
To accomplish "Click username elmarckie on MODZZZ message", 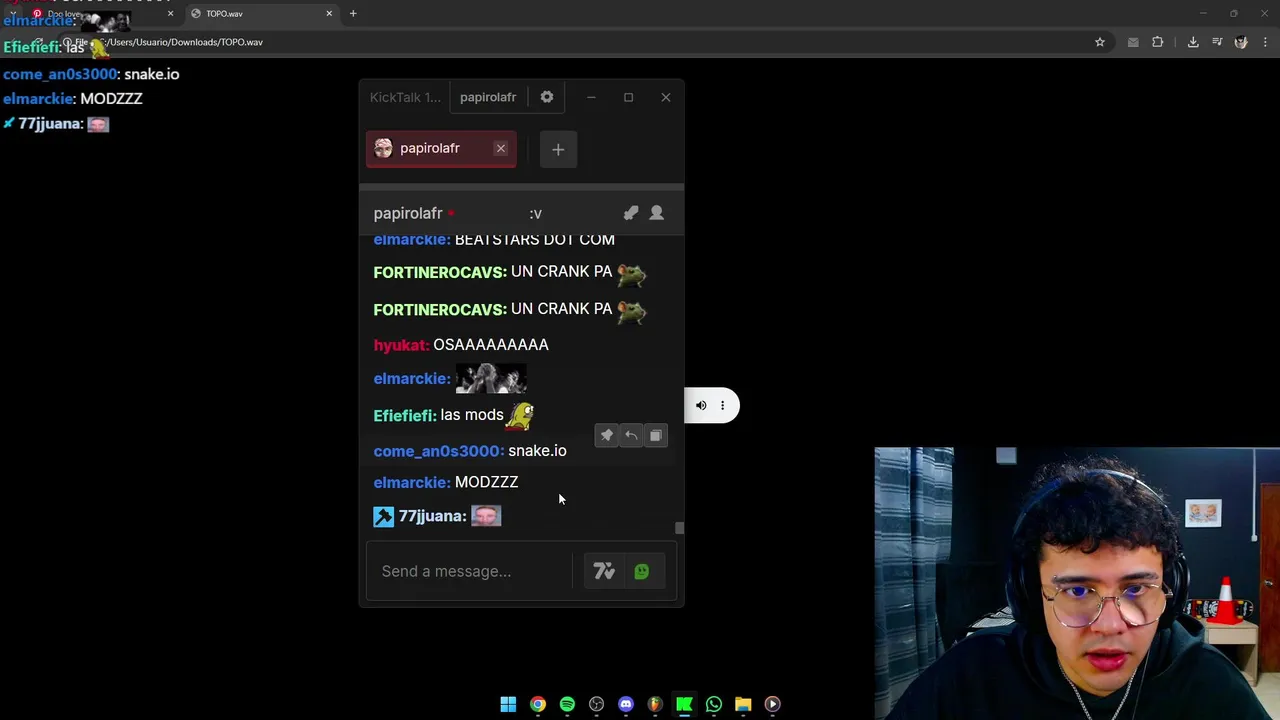I will [412, 482].
